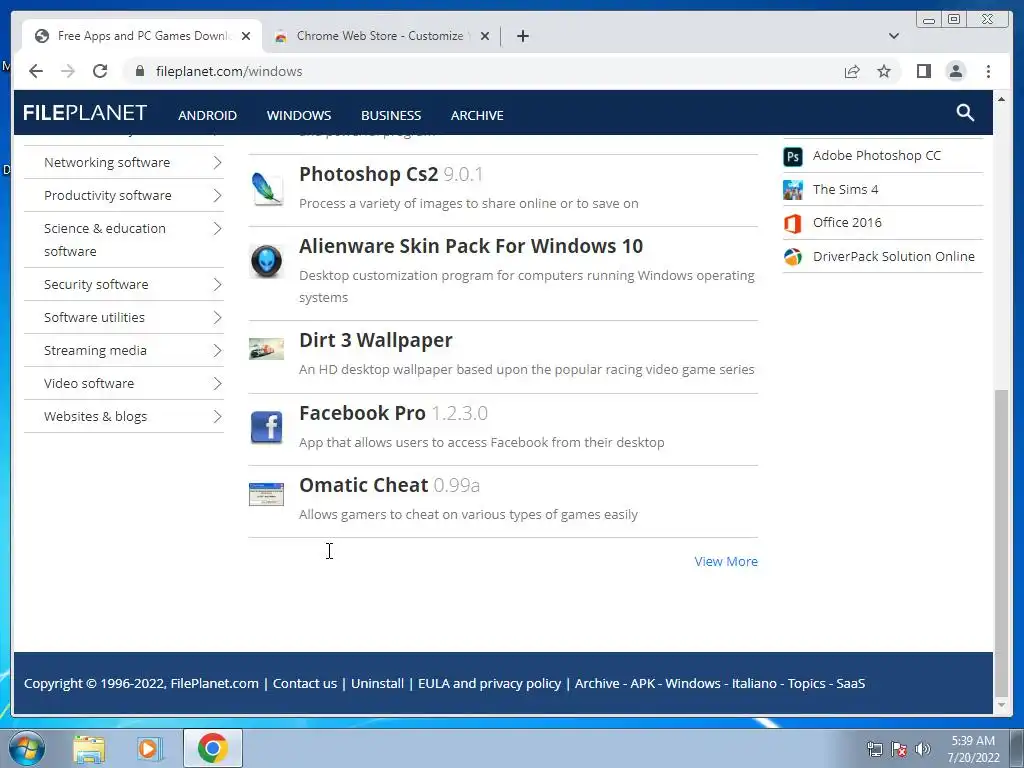
Task: Click the scrollbar up arrow
Action: pyautogui.click(x=1001, y=99)
